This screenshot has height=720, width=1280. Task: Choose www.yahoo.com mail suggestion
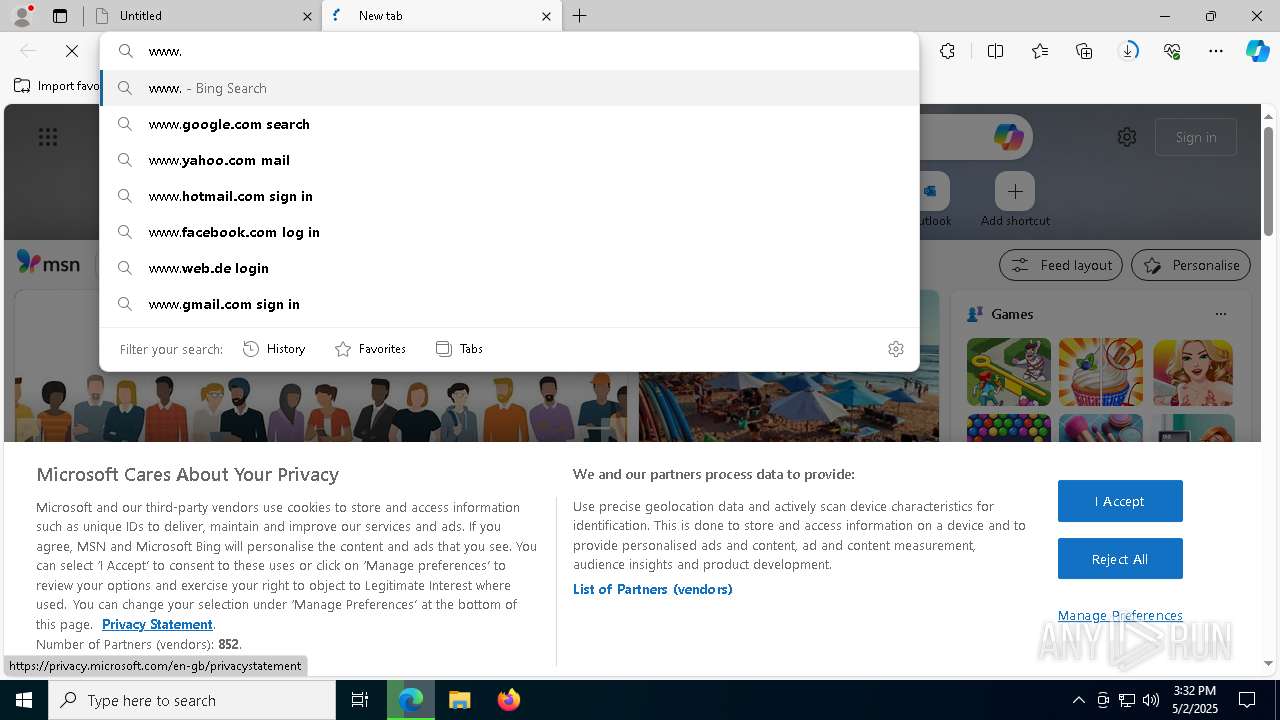coord(510,160)
